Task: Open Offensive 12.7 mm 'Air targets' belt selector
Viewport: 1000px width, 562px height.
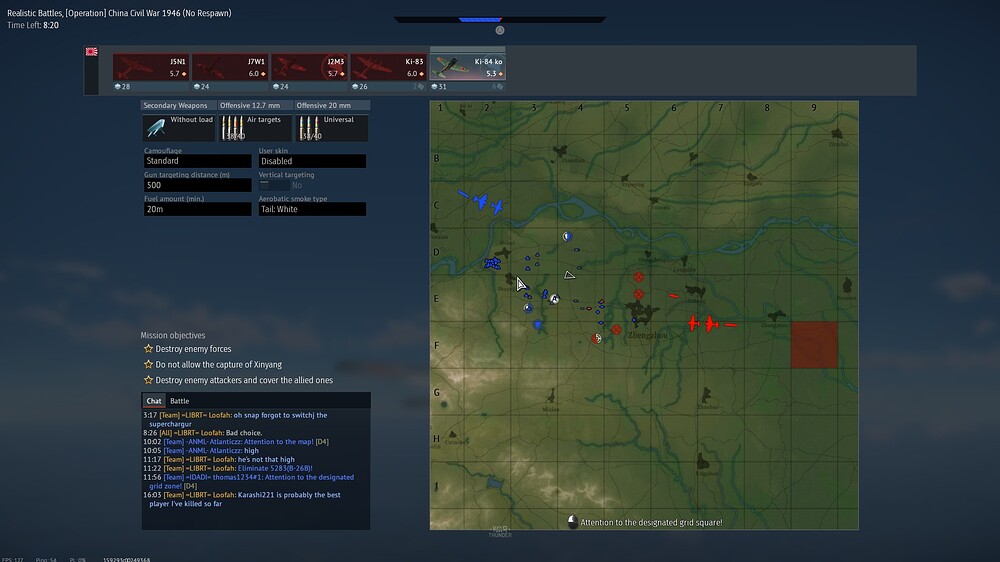Action: coord(254,128)
